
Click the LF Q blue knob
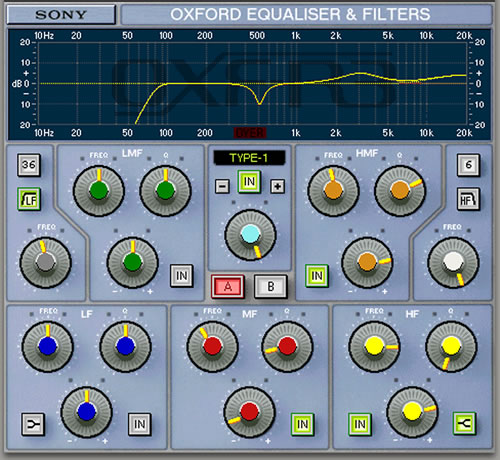[x=126, y=346]
